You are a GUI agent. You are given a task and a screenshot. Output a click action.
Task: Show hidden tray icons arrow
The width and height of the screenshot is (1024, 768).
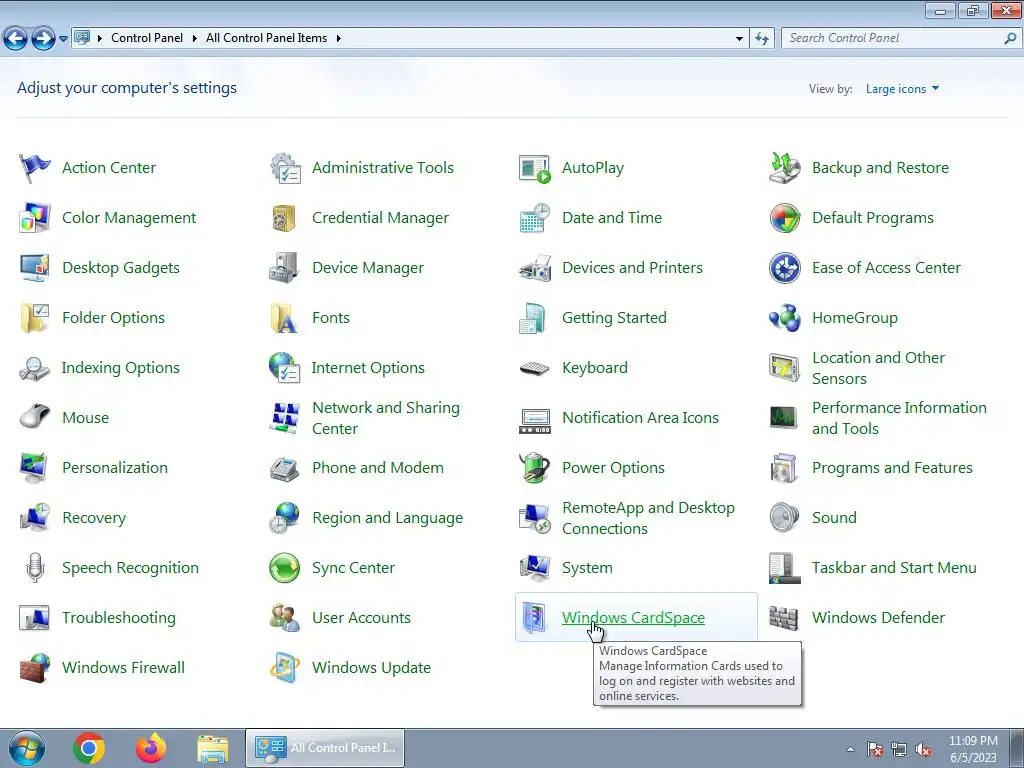click(x=850, y=749)
